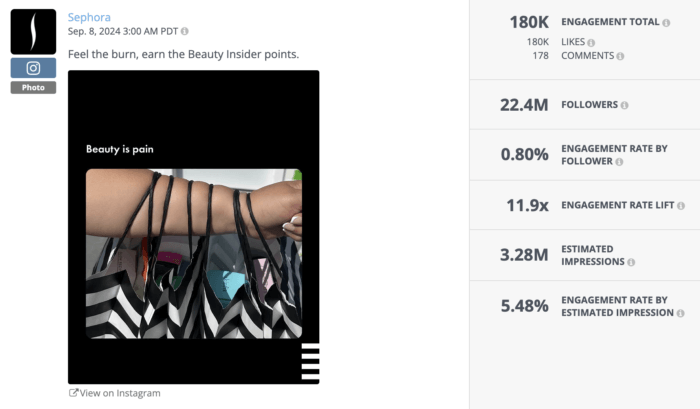The width and height of the screenshot is (700, 409).
Task: Click the info icon next to Engagement Total
Action: pos(666,23)
